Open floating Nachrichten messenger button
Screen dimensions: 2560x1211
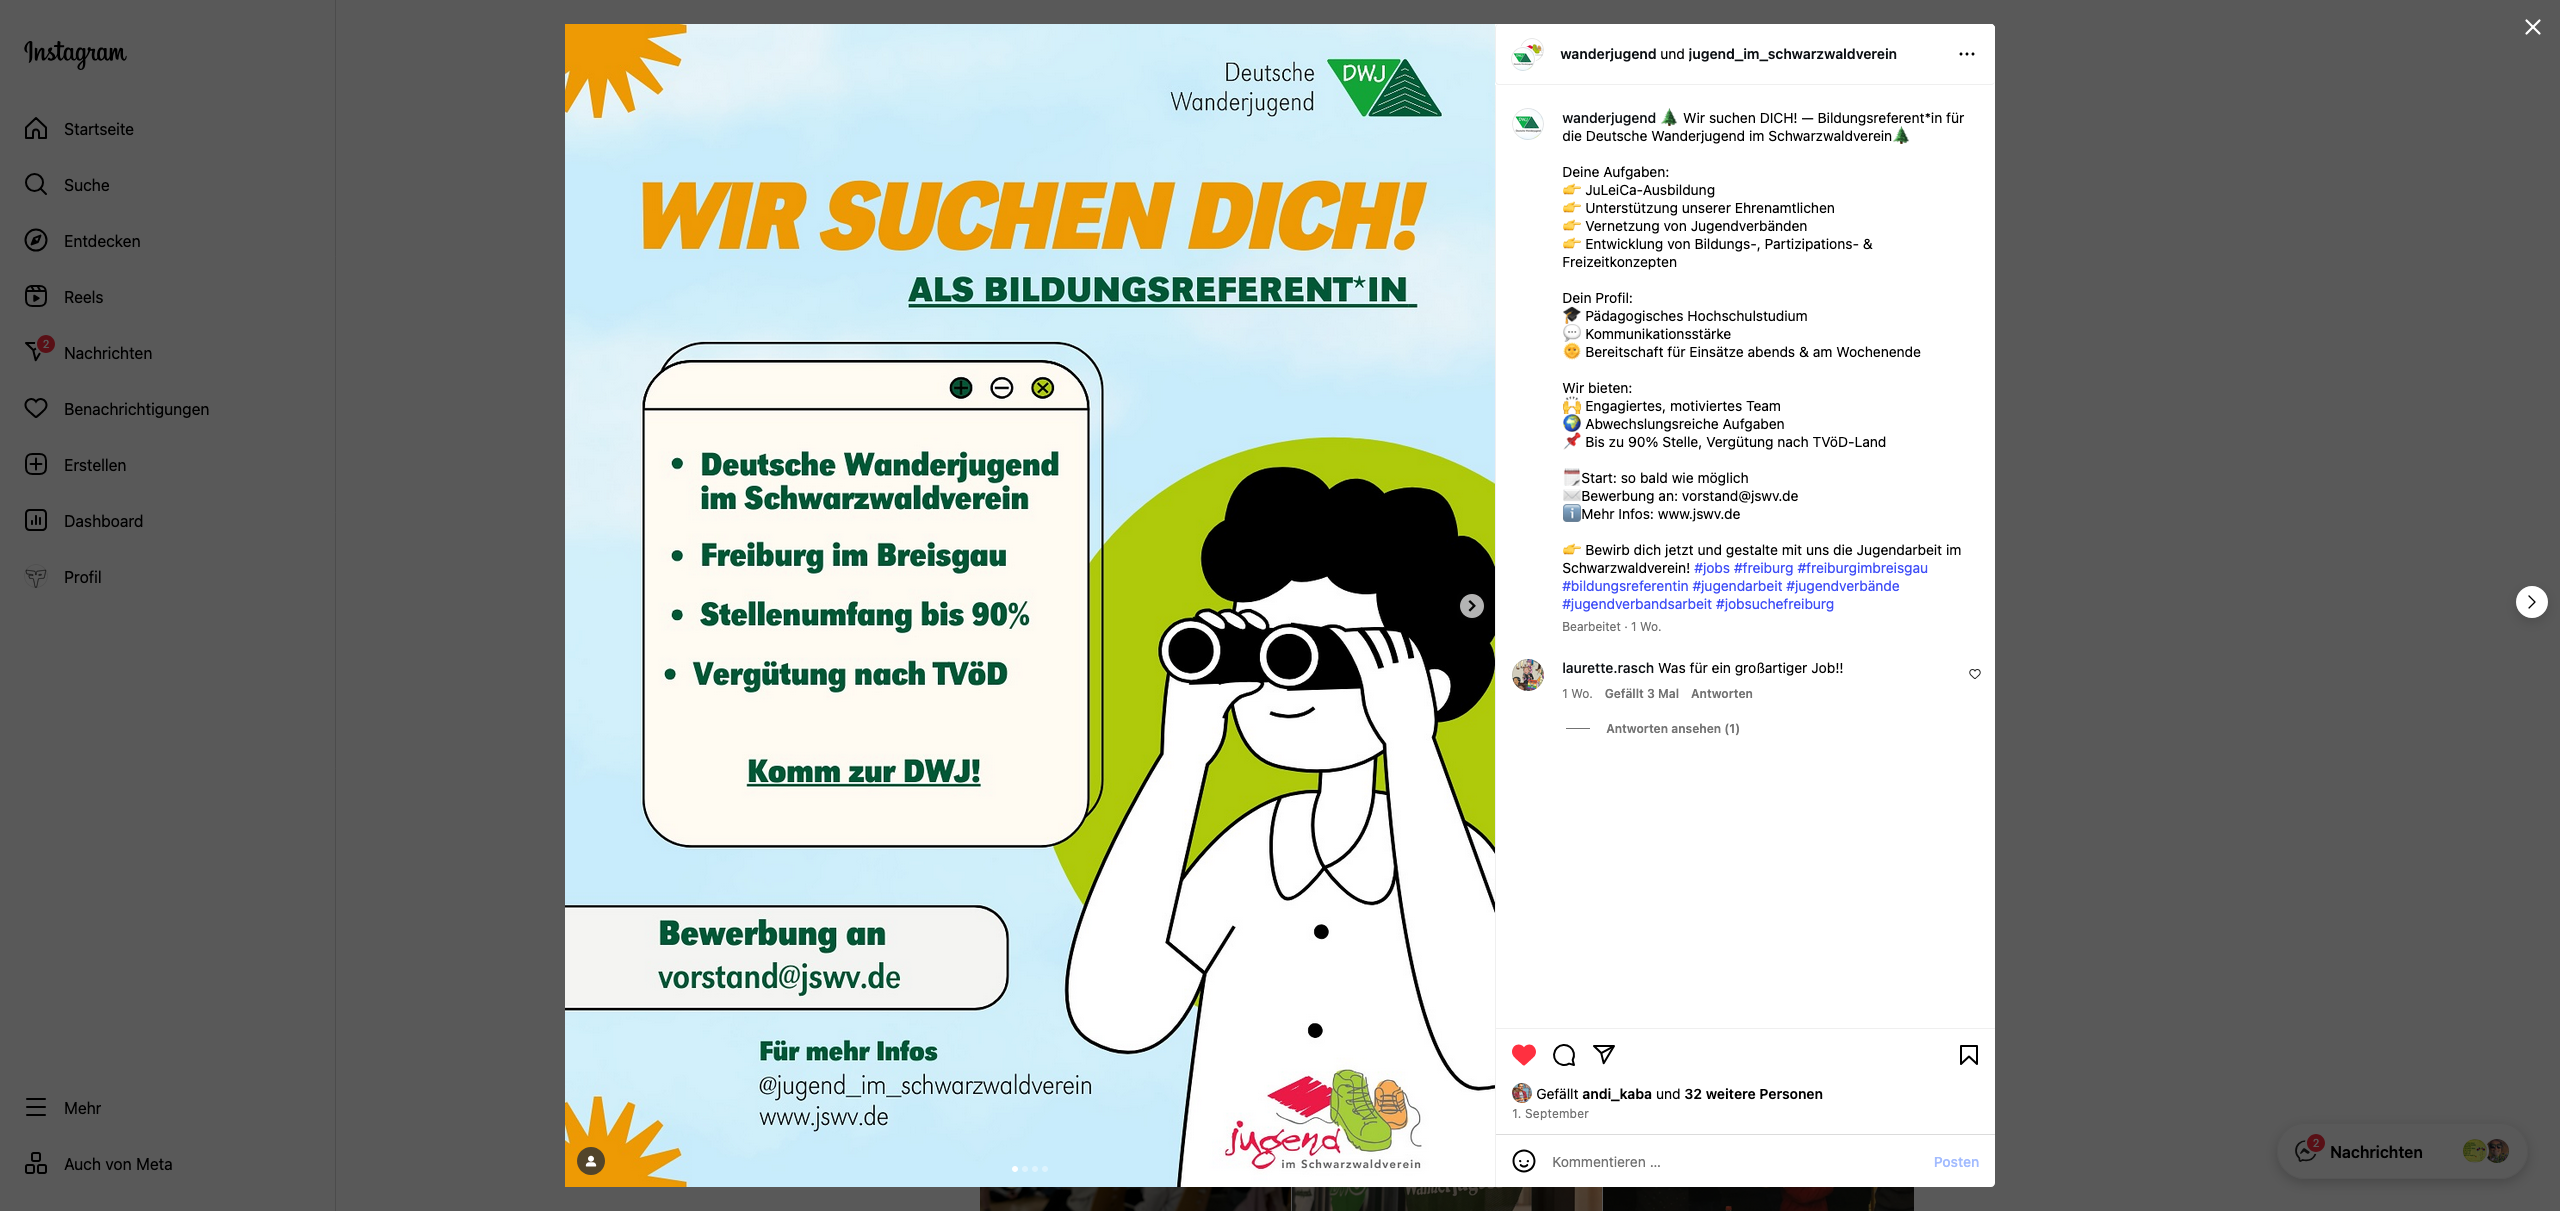tap(2400, 1152)
